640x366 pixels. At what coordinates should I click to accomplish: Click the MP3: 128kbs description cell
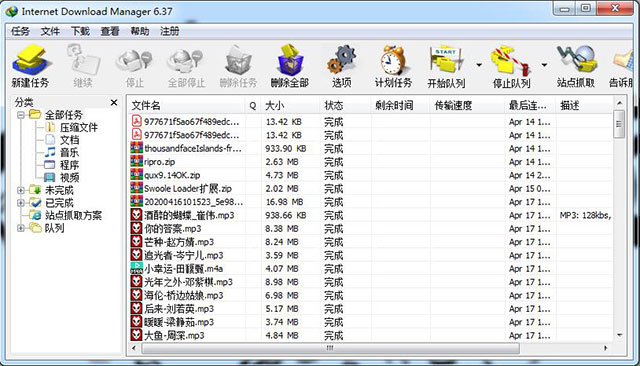585,215
